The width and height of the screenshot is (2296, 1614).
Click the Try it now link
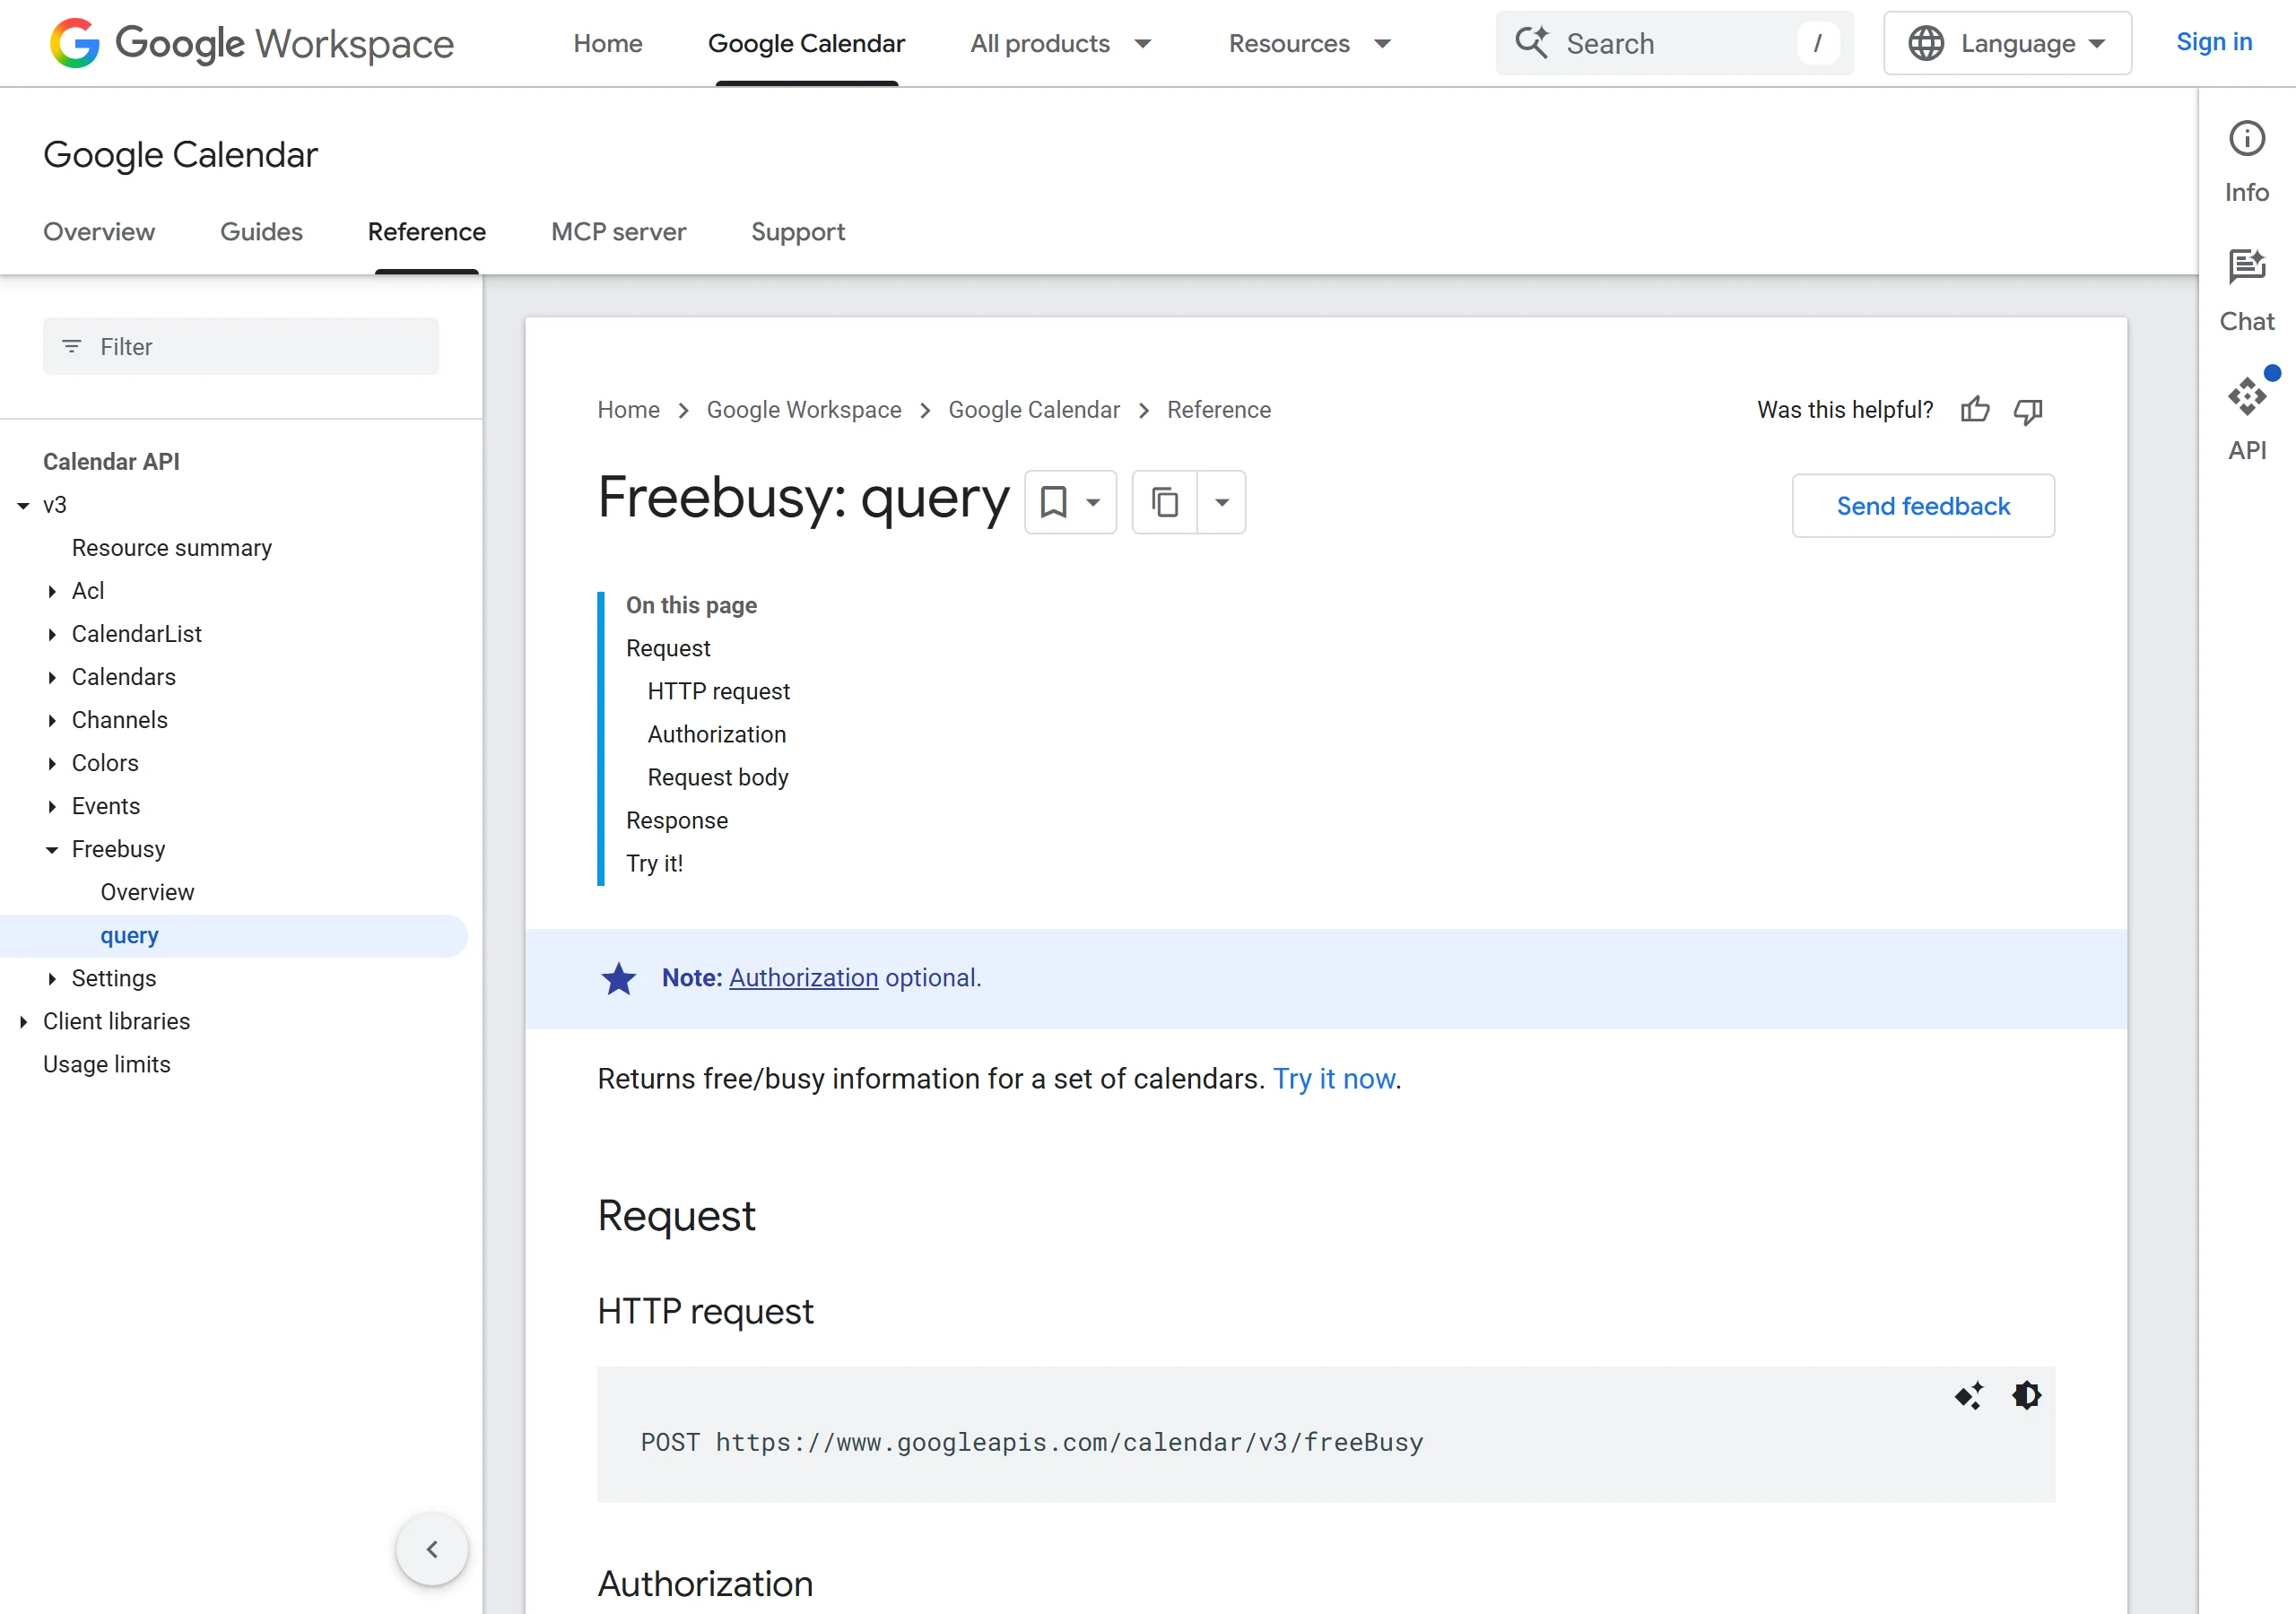1333,1079
